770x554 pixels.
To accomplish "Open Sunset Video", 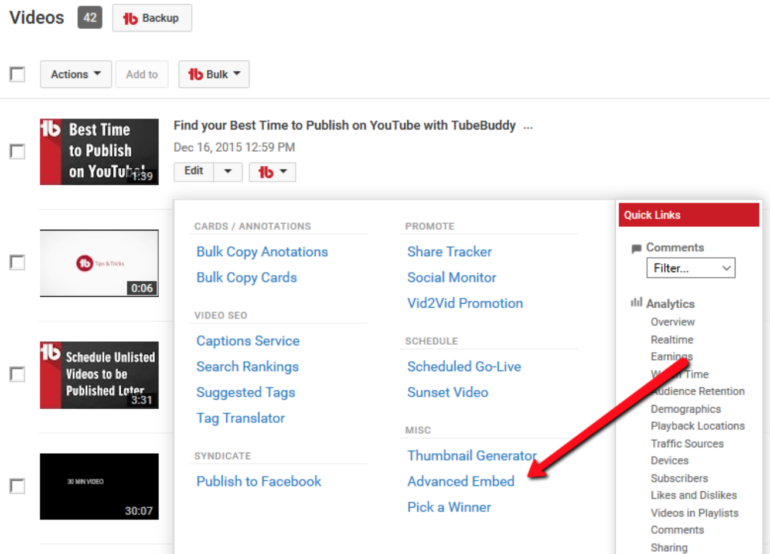I will 448,392.
